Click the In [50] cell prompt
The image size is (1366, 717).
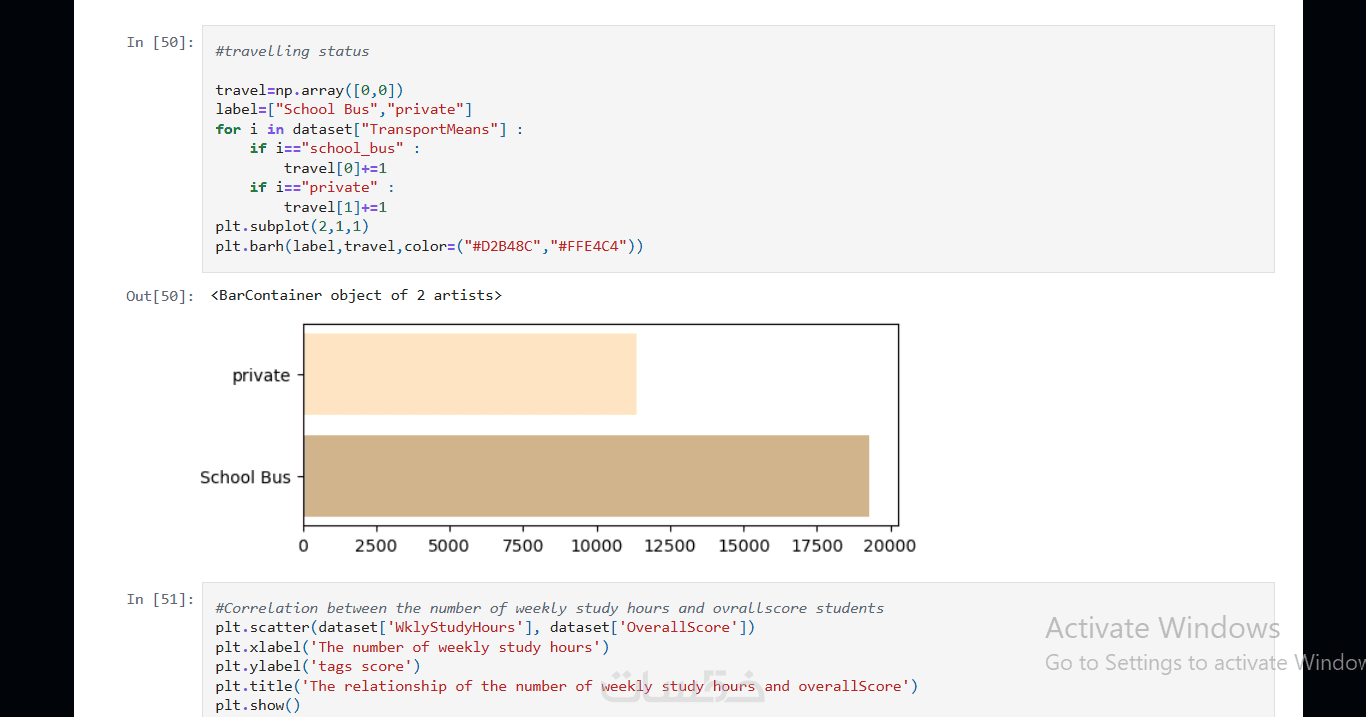tap(160, 42)
